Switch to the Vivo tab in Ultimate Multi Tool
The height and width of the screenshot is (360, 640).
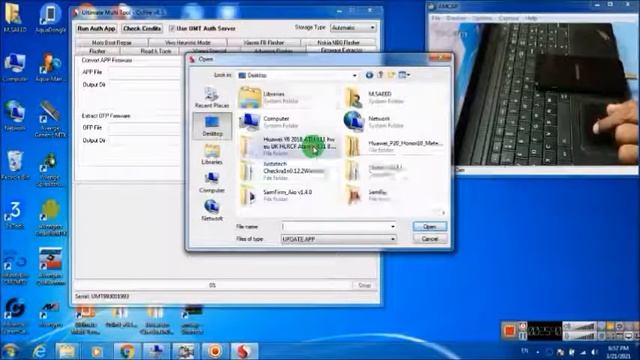click(187, 42)
